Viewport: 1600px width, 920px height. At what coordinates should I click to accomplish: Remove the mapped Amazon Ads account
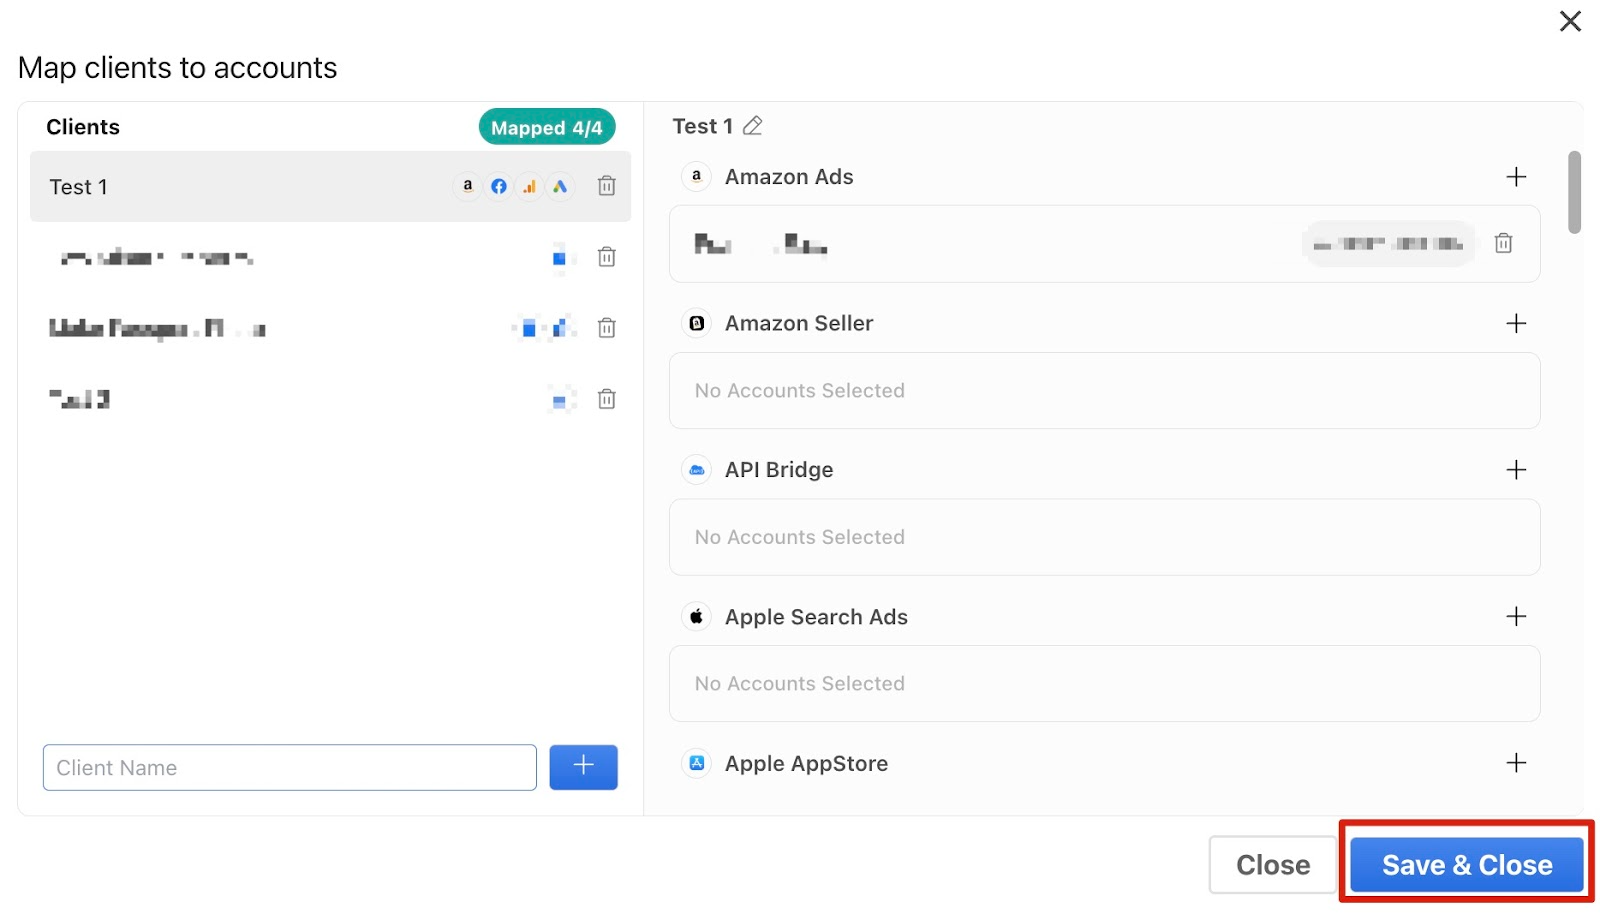[1503, 243]
